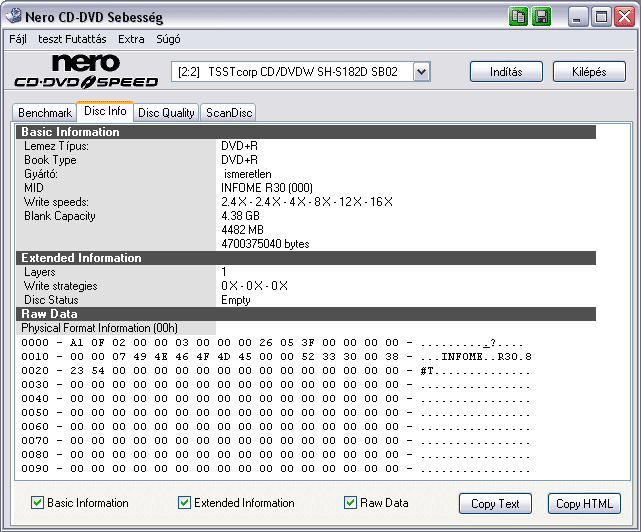Click the hex row starting with 0050
641x532 pixels.
[276, 413]
